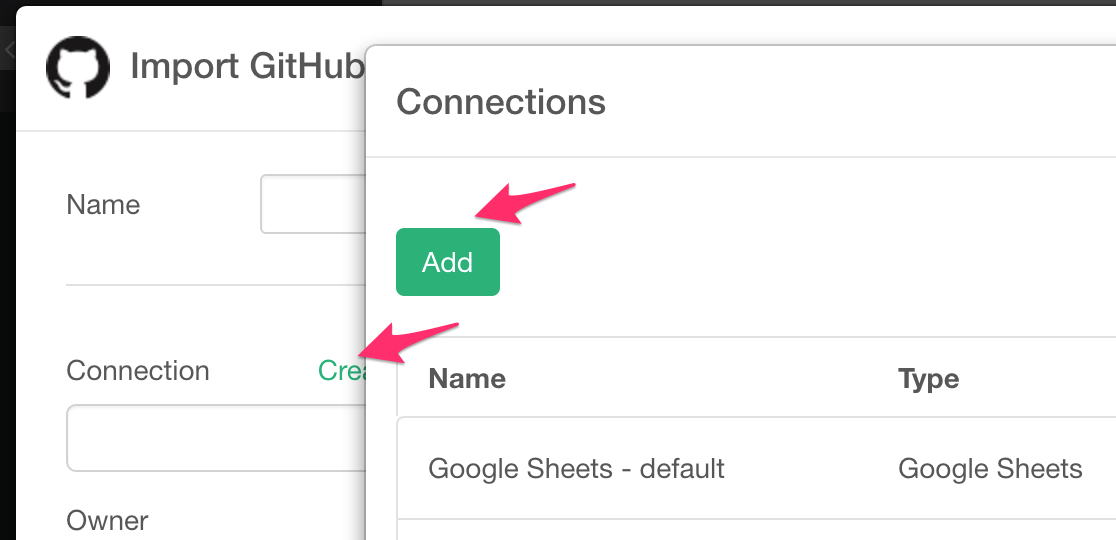Image resolution: width=1116 pixels, height=540 pixels.
Task: Click the green Add button
Action: click(x=448, y=262)
